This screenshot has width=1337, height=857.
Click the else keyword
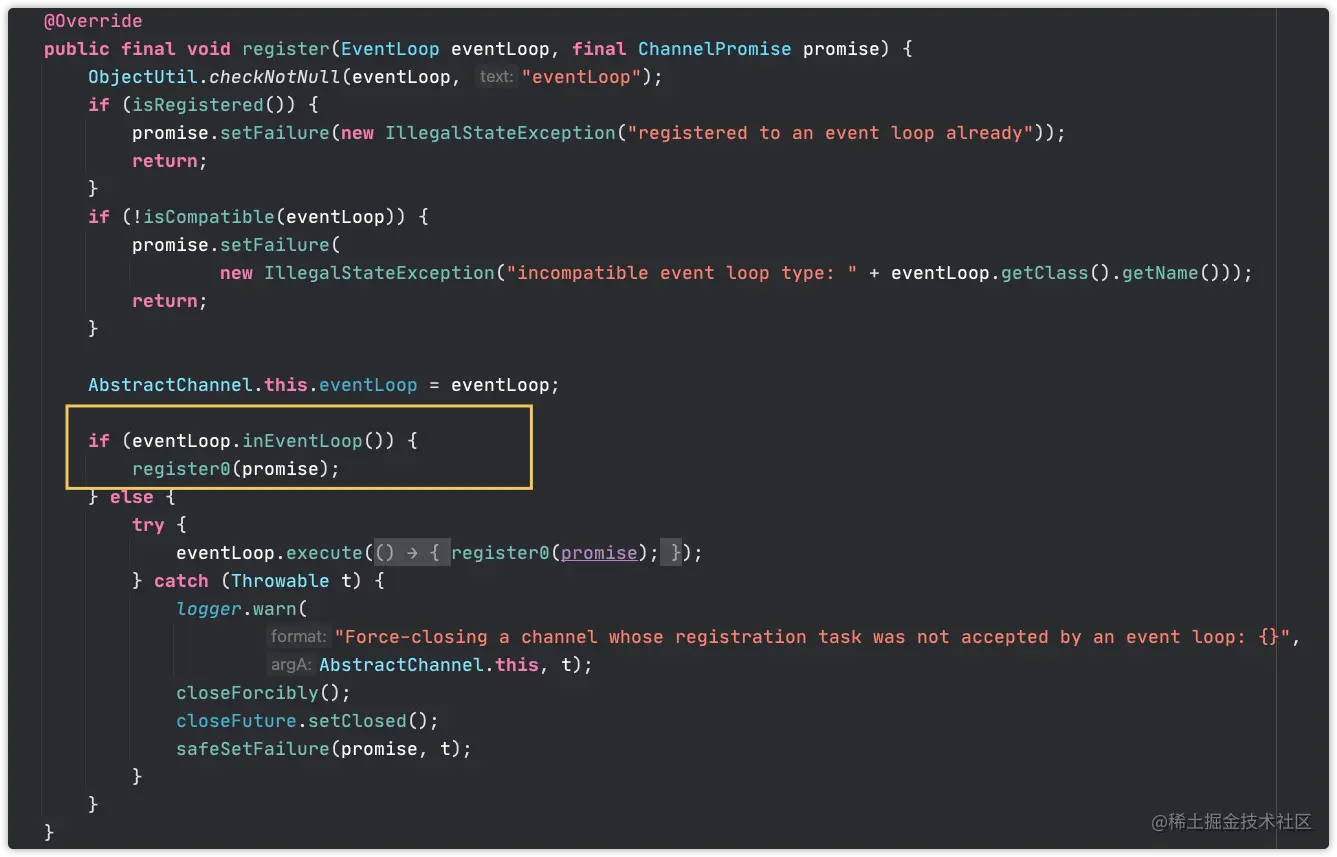[x=132, y=497]
